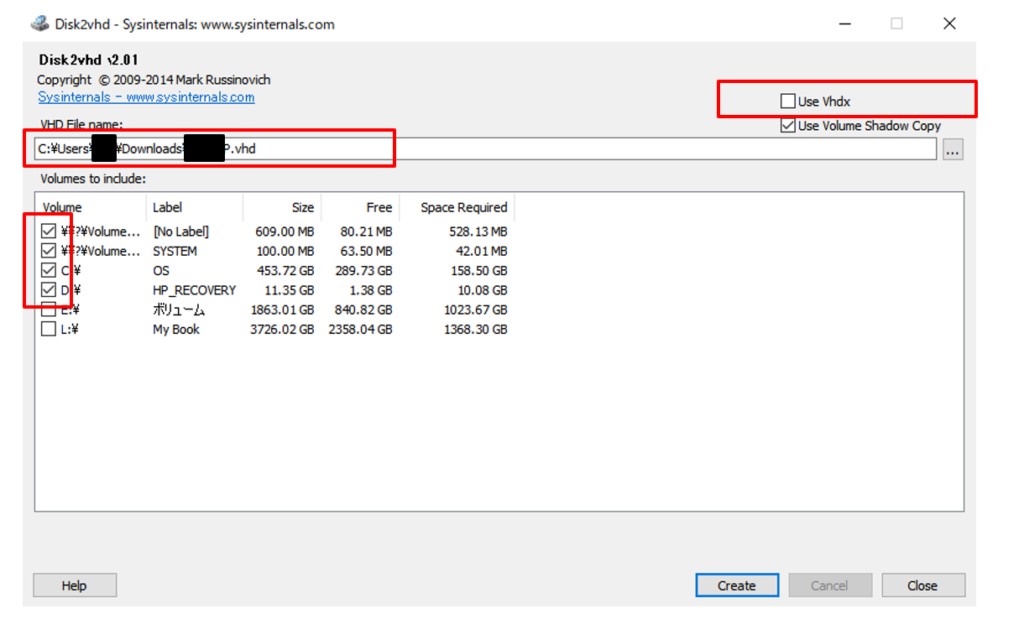Sort by the Space Required column header
This screenshot has width=1024, height=624.
(x=457, y=208)
